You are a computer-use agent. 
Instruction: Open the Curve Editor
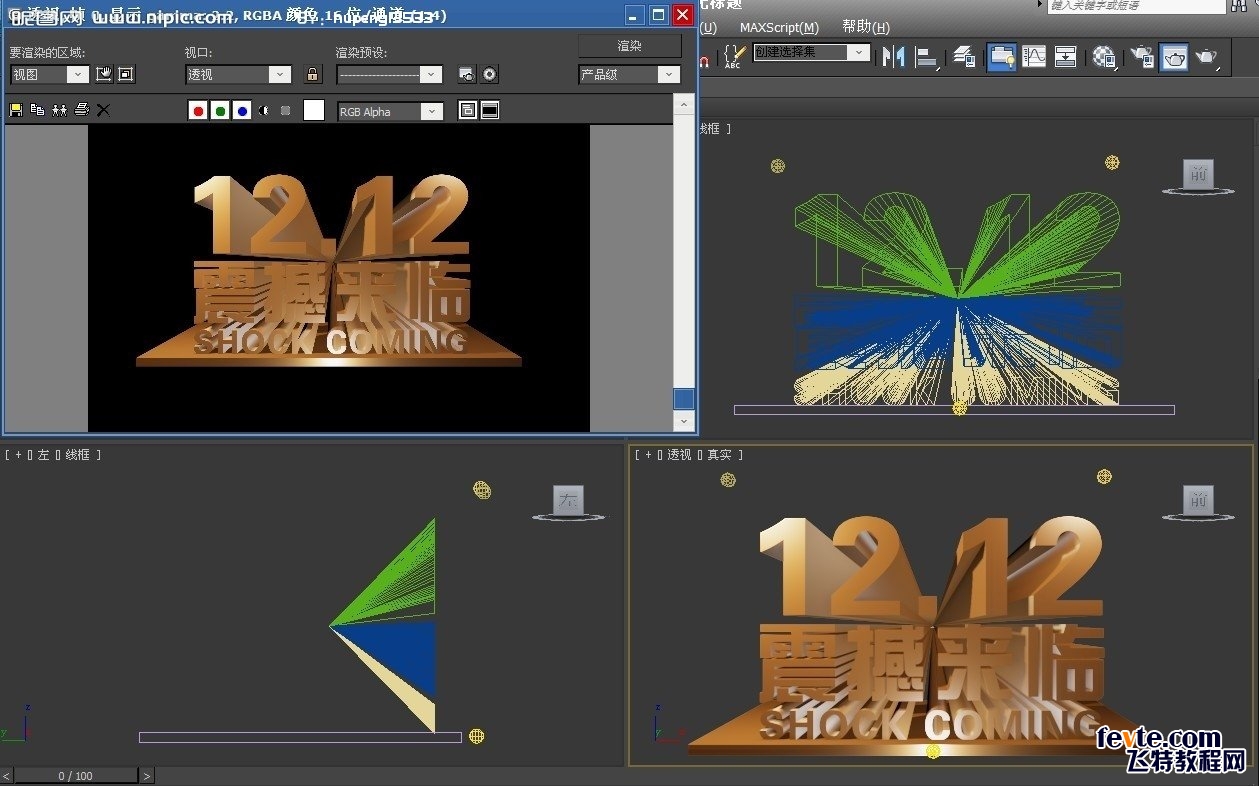[1033, 57]
